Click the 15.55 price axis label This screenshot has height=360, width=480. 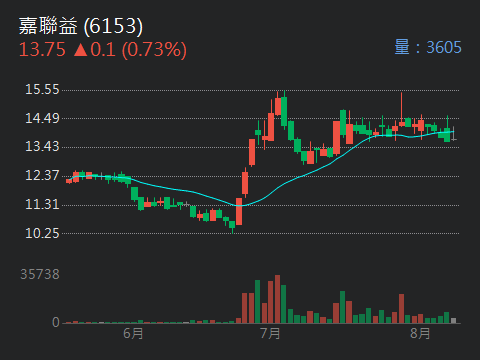click(x=42, y=89)
